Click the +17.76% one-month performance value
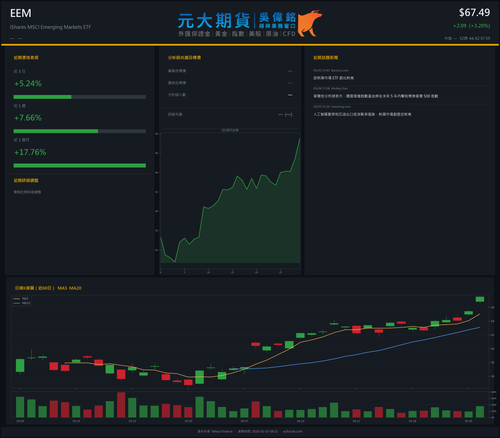Image resolution: width=500 pixels, height=438 pixels. 30,152
